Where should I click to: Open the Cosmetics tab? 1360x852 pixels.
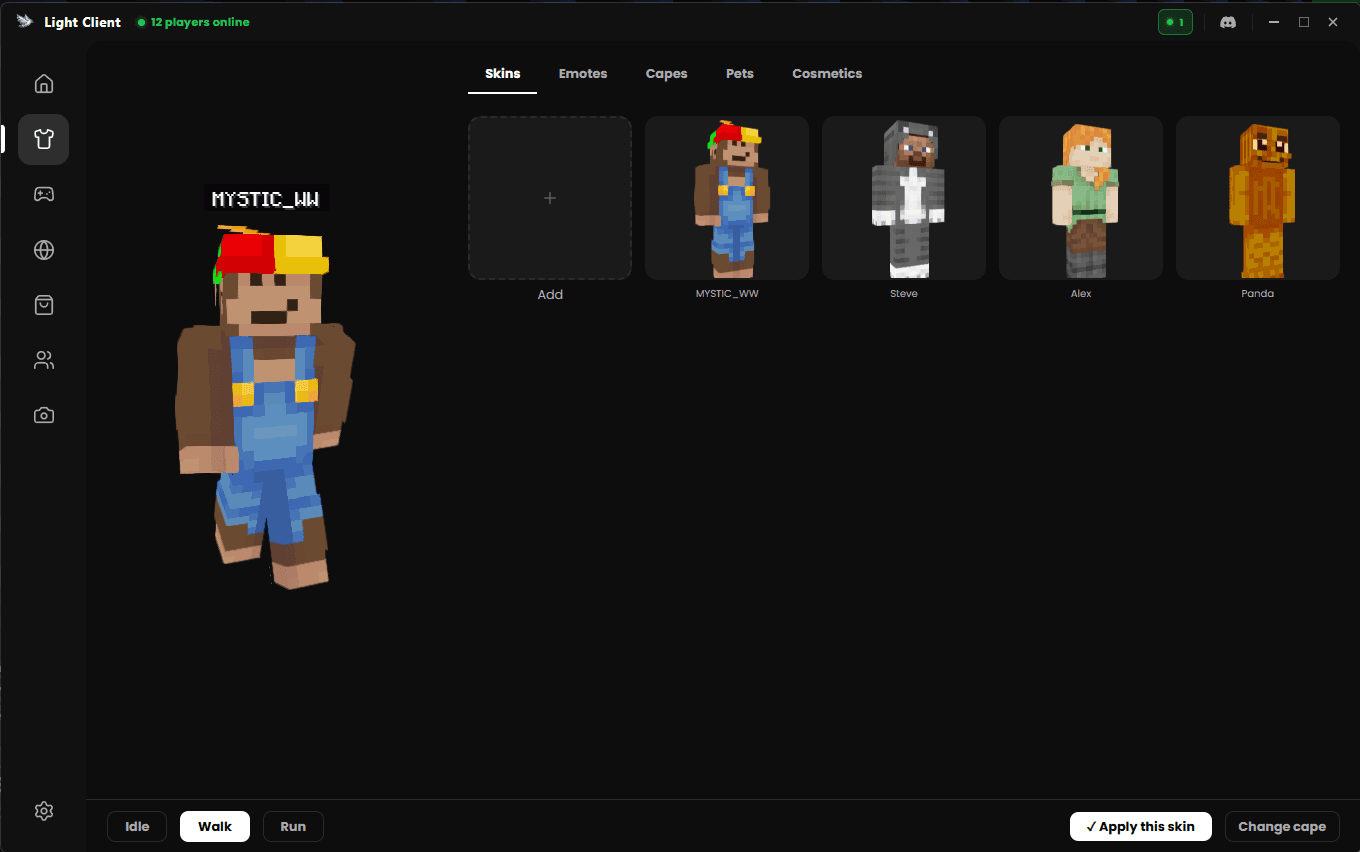pos(827,74)
